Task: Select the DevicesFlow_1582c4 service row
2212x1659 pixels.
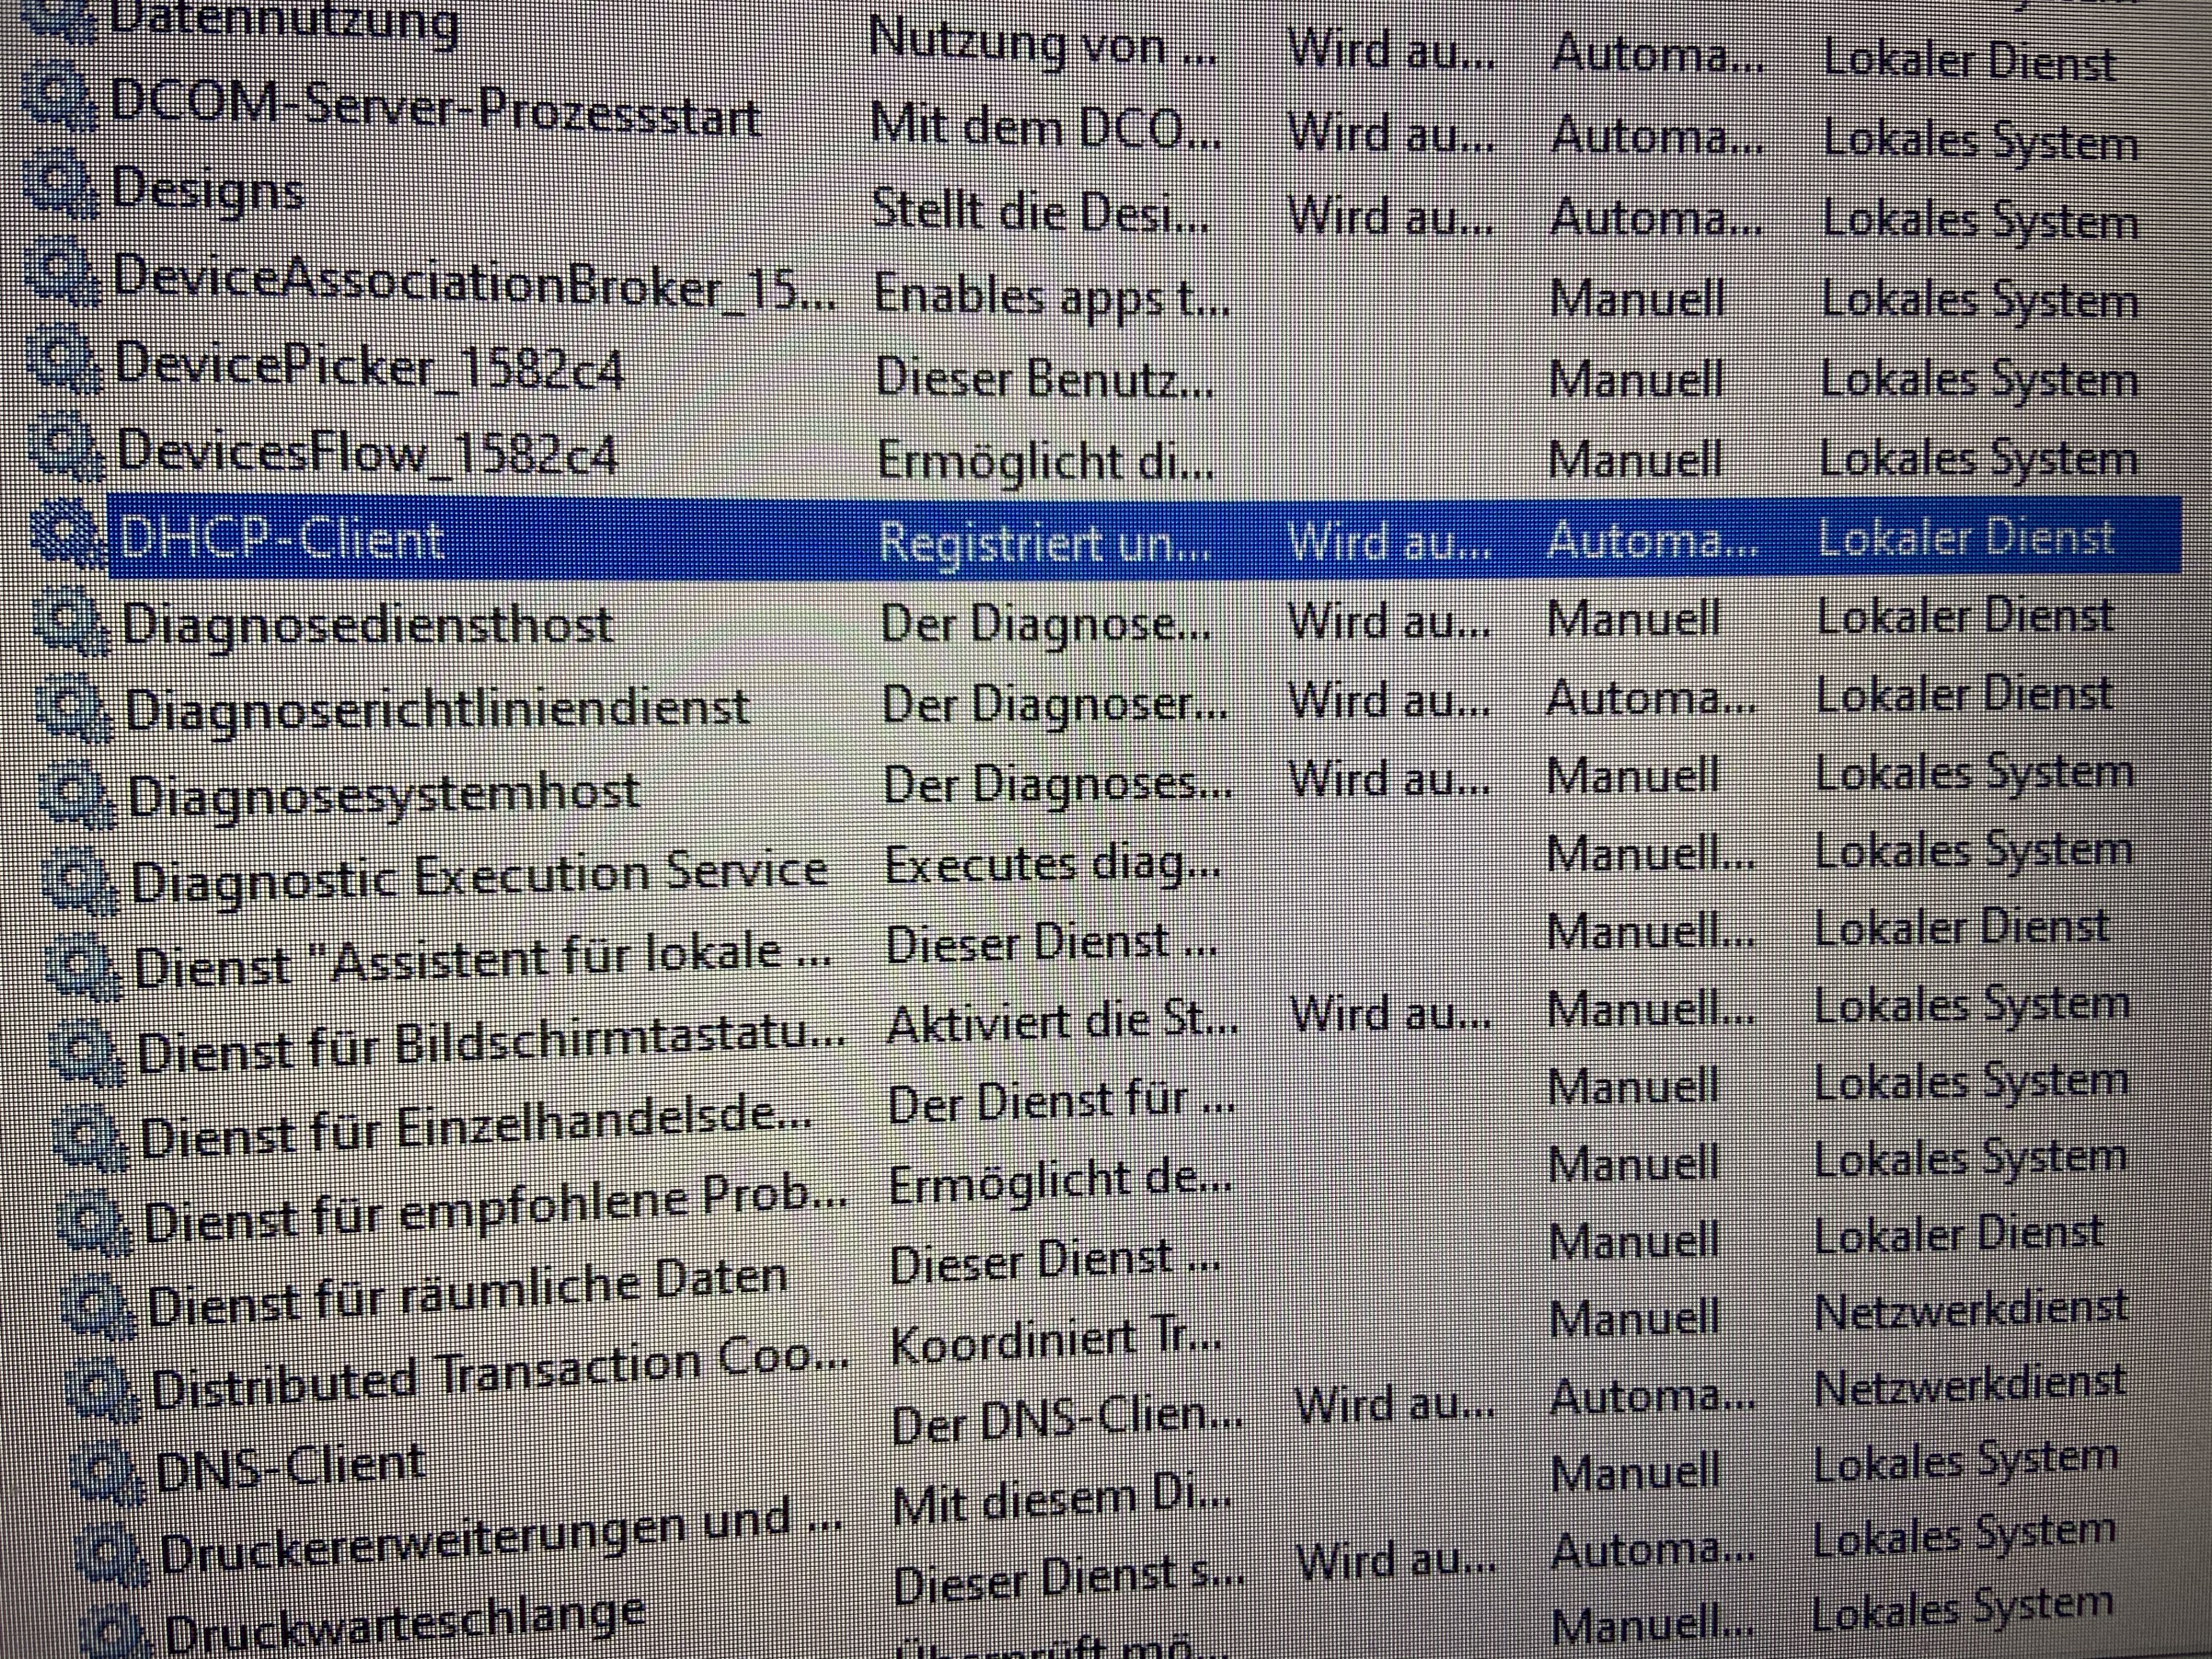Action: point(366,453)
